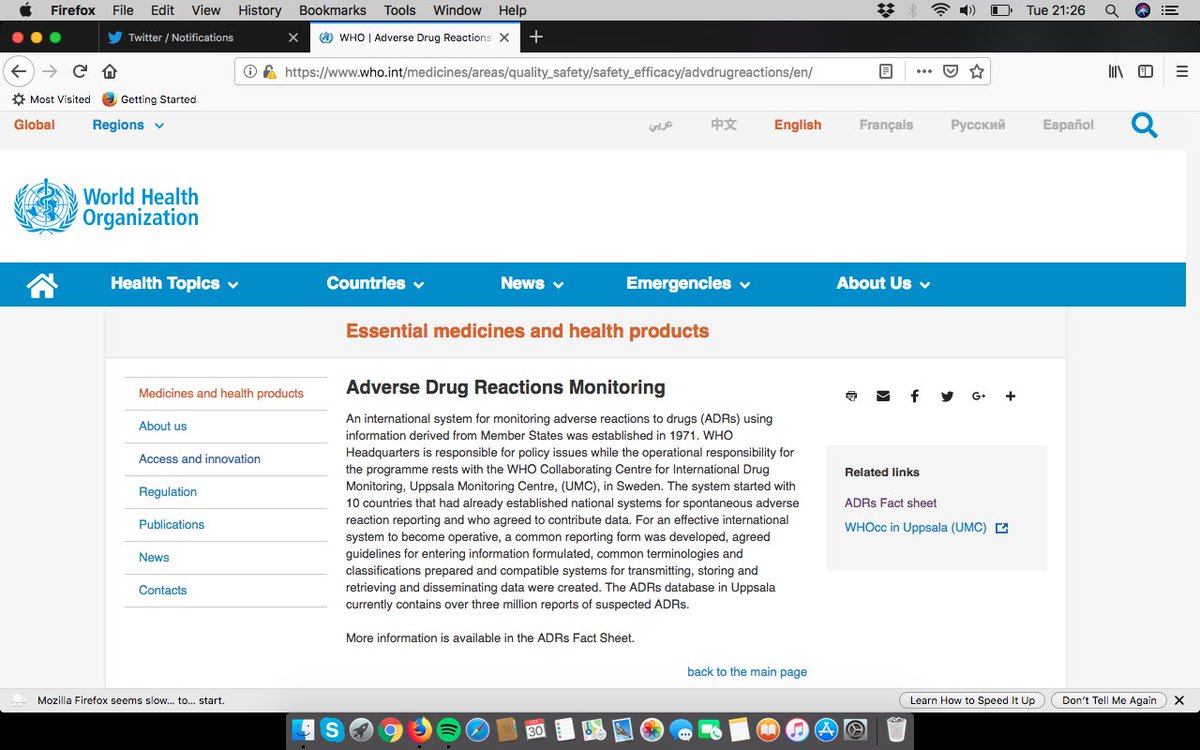Click the browser Back arrow button
Image resolution: width=1200 pixels, height=750 pixels.
pyautogui.click(x=18, y=72)
